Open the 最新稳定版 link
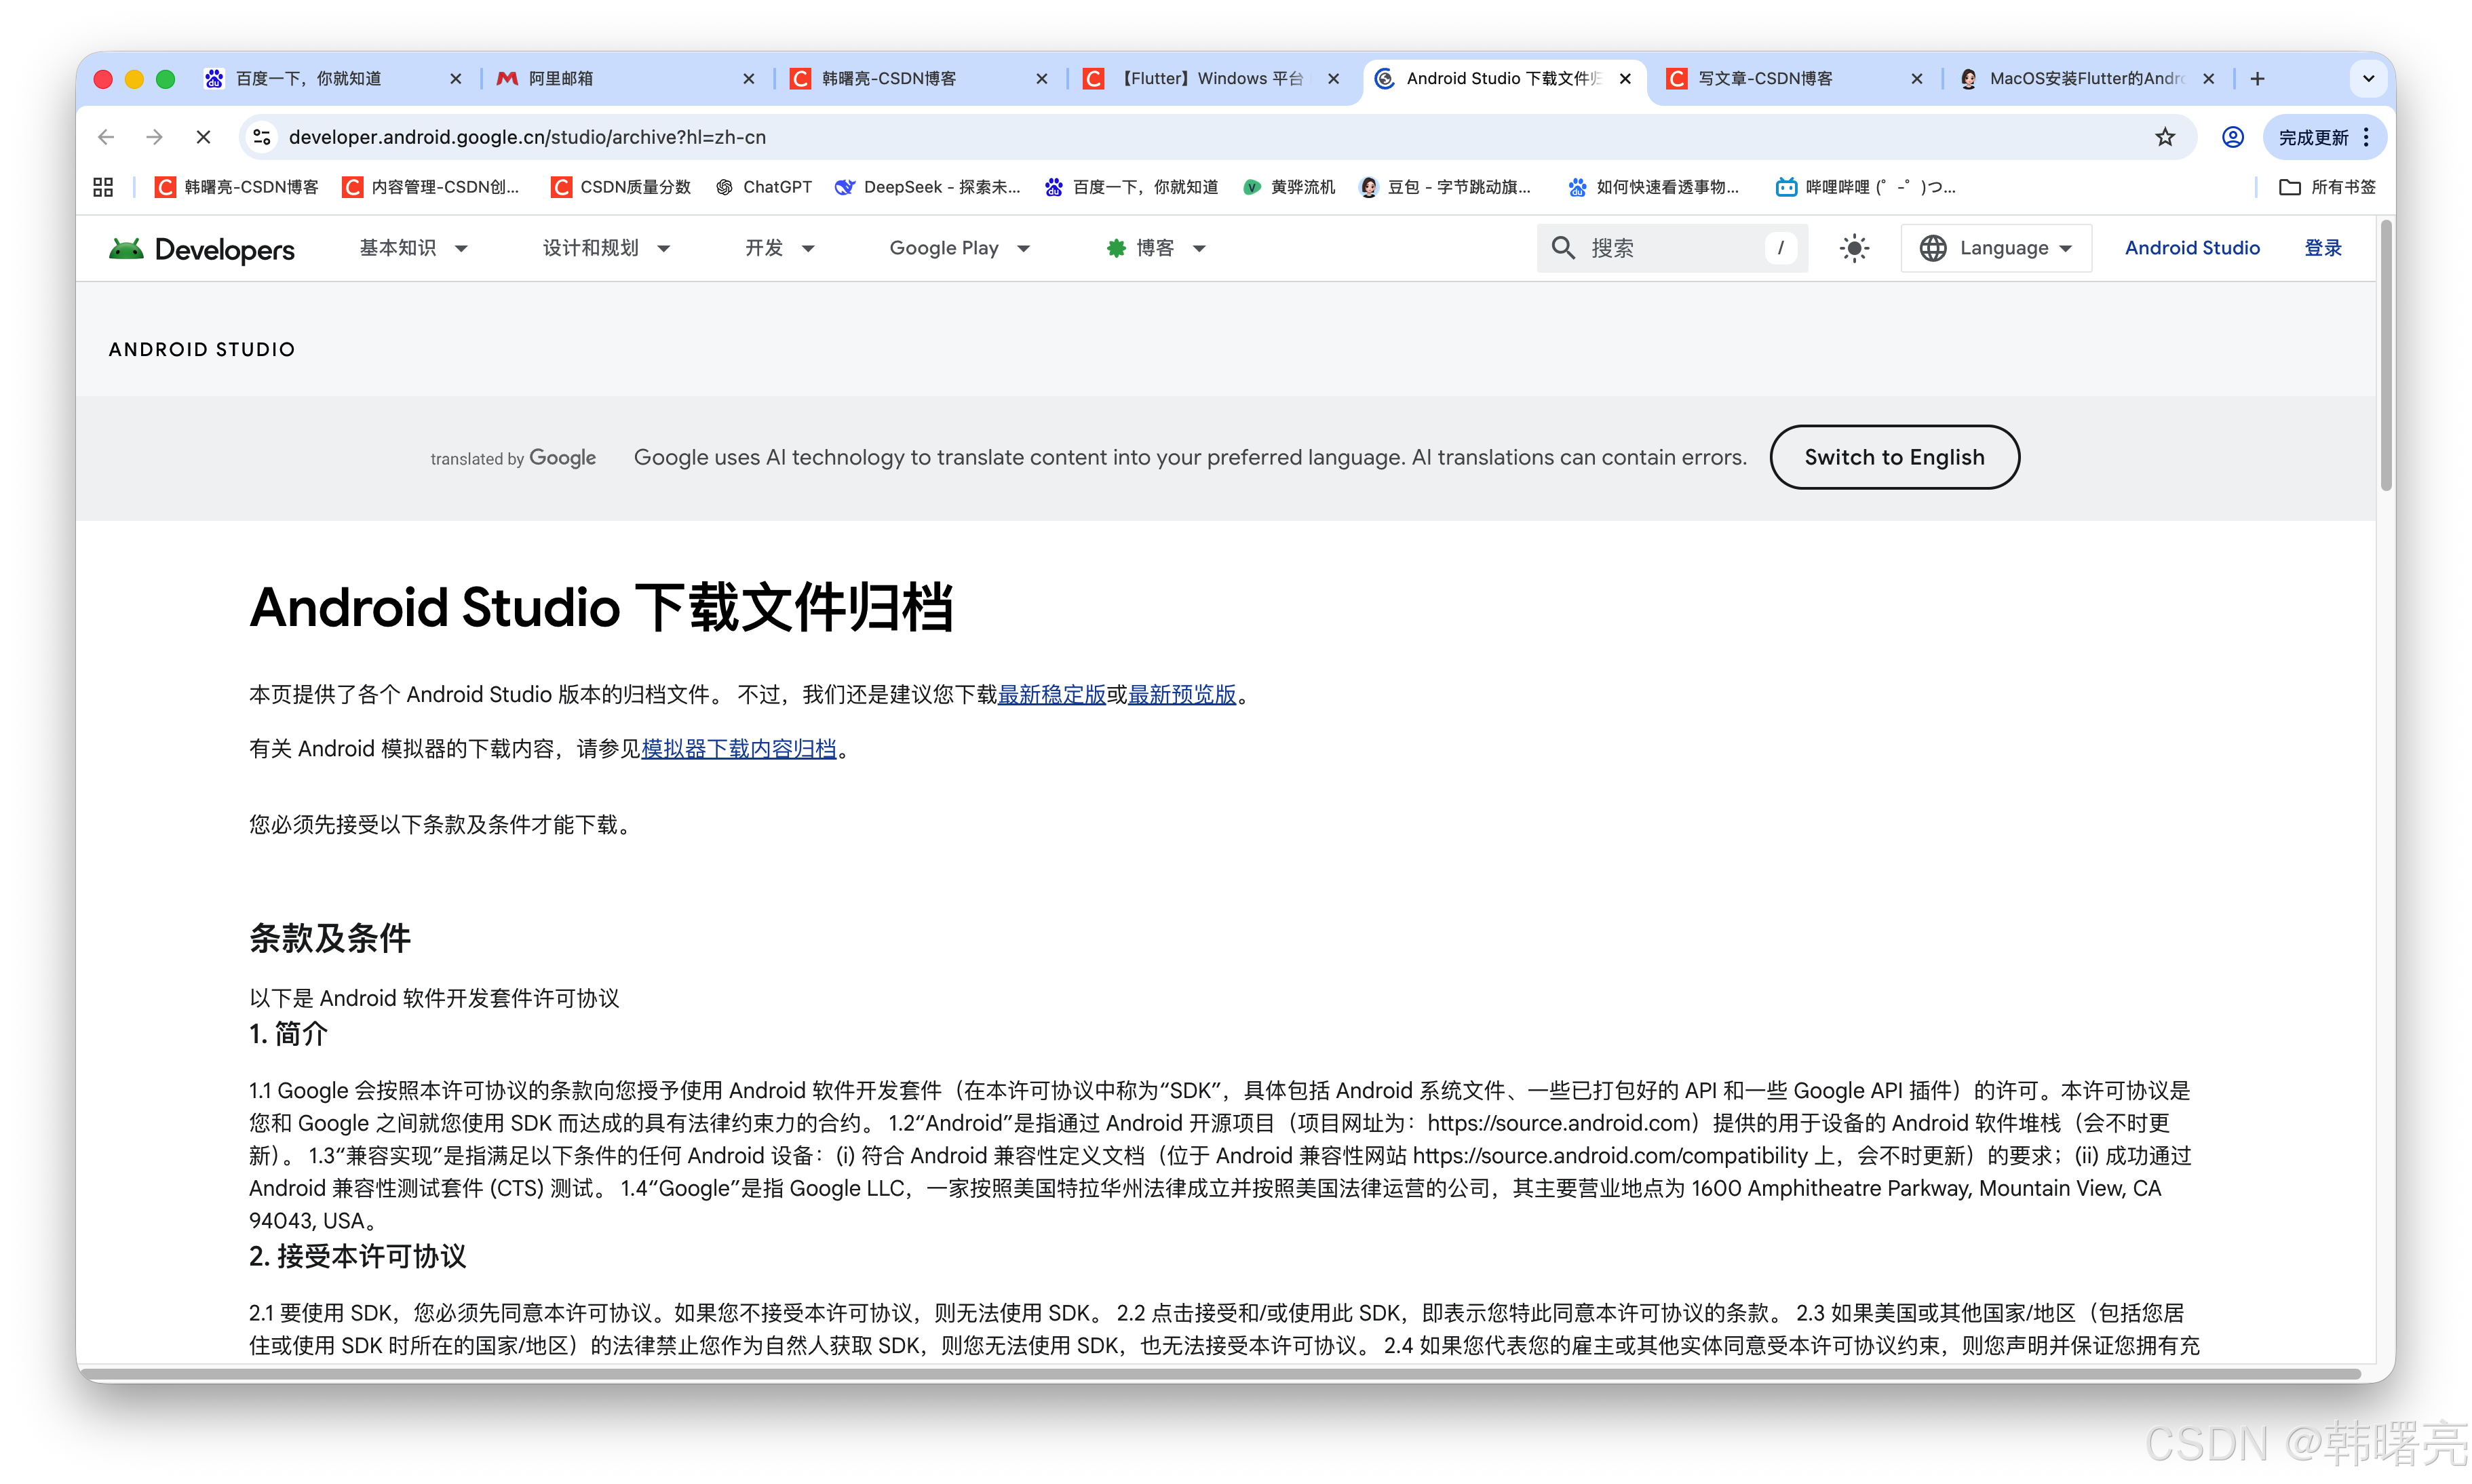This screenshot has width=2472, height=1484. pos(1052,694)
